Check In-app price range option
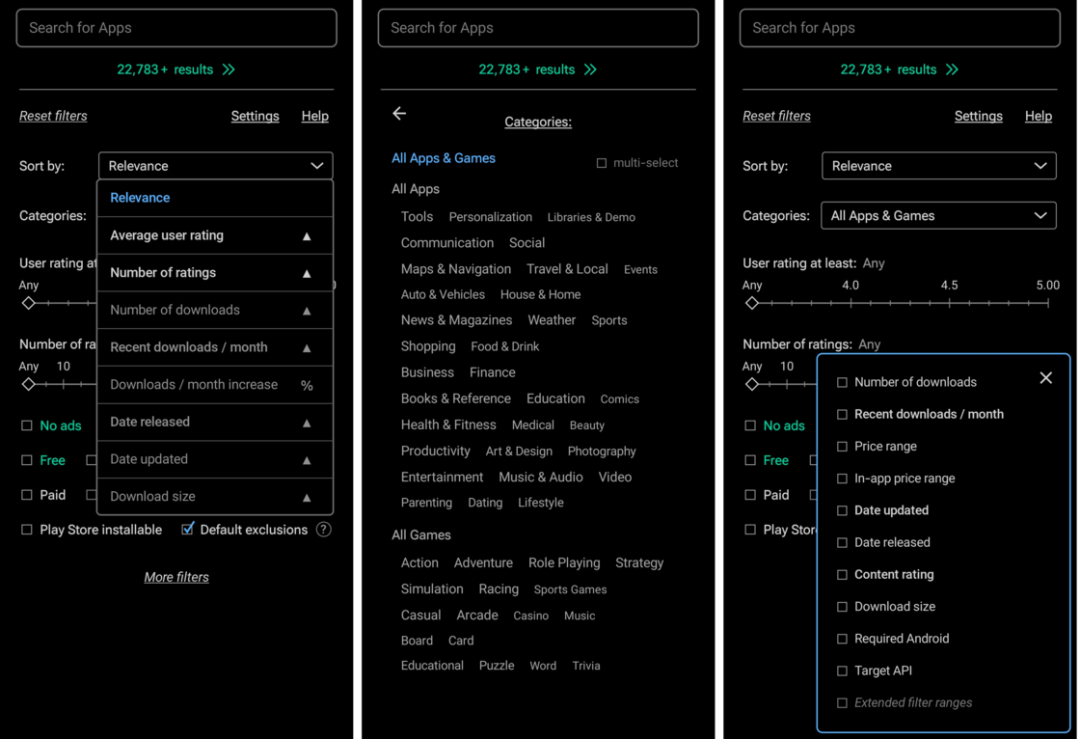The image size is (1080, 739). [x=842, y=478]
